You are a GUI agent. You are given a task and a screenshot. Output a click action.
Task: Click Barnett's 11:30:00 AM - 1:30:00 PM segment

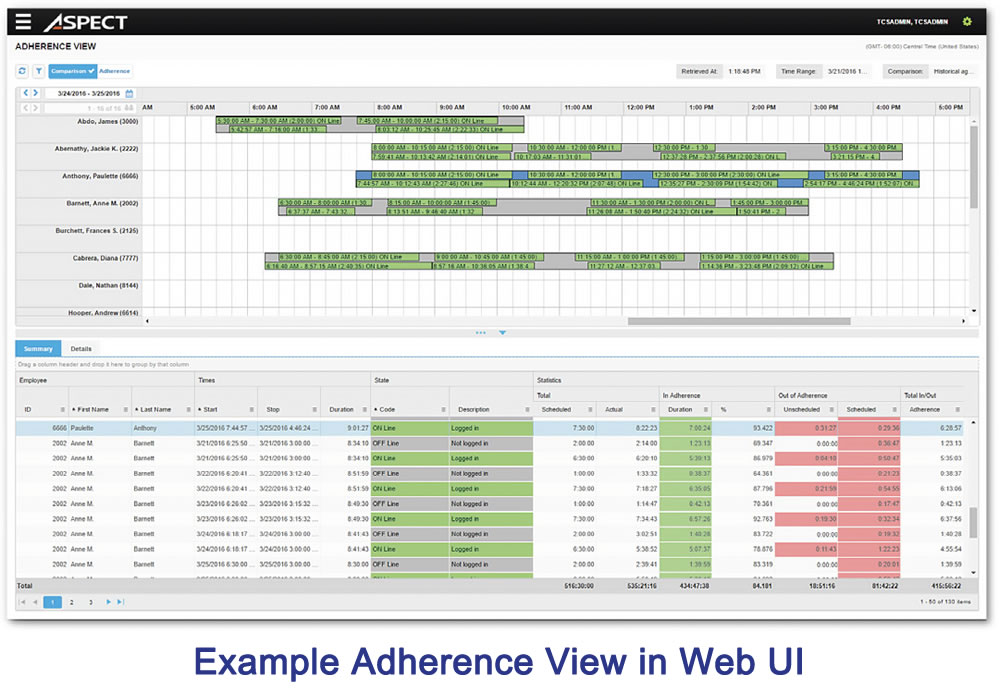click(653, 203)
